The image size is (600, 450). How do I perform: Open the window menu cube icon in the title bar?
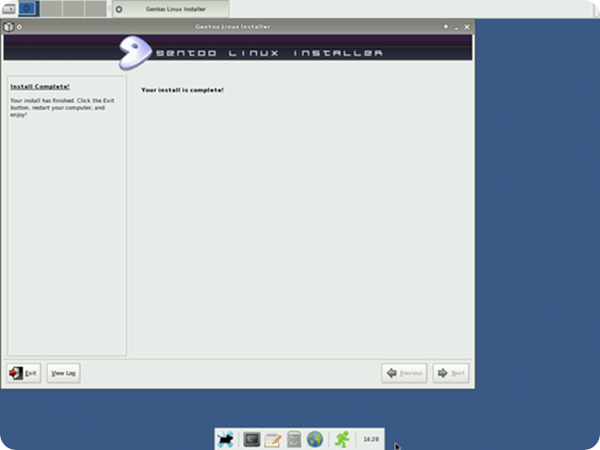pyautogui.click(x=8, y=27)
